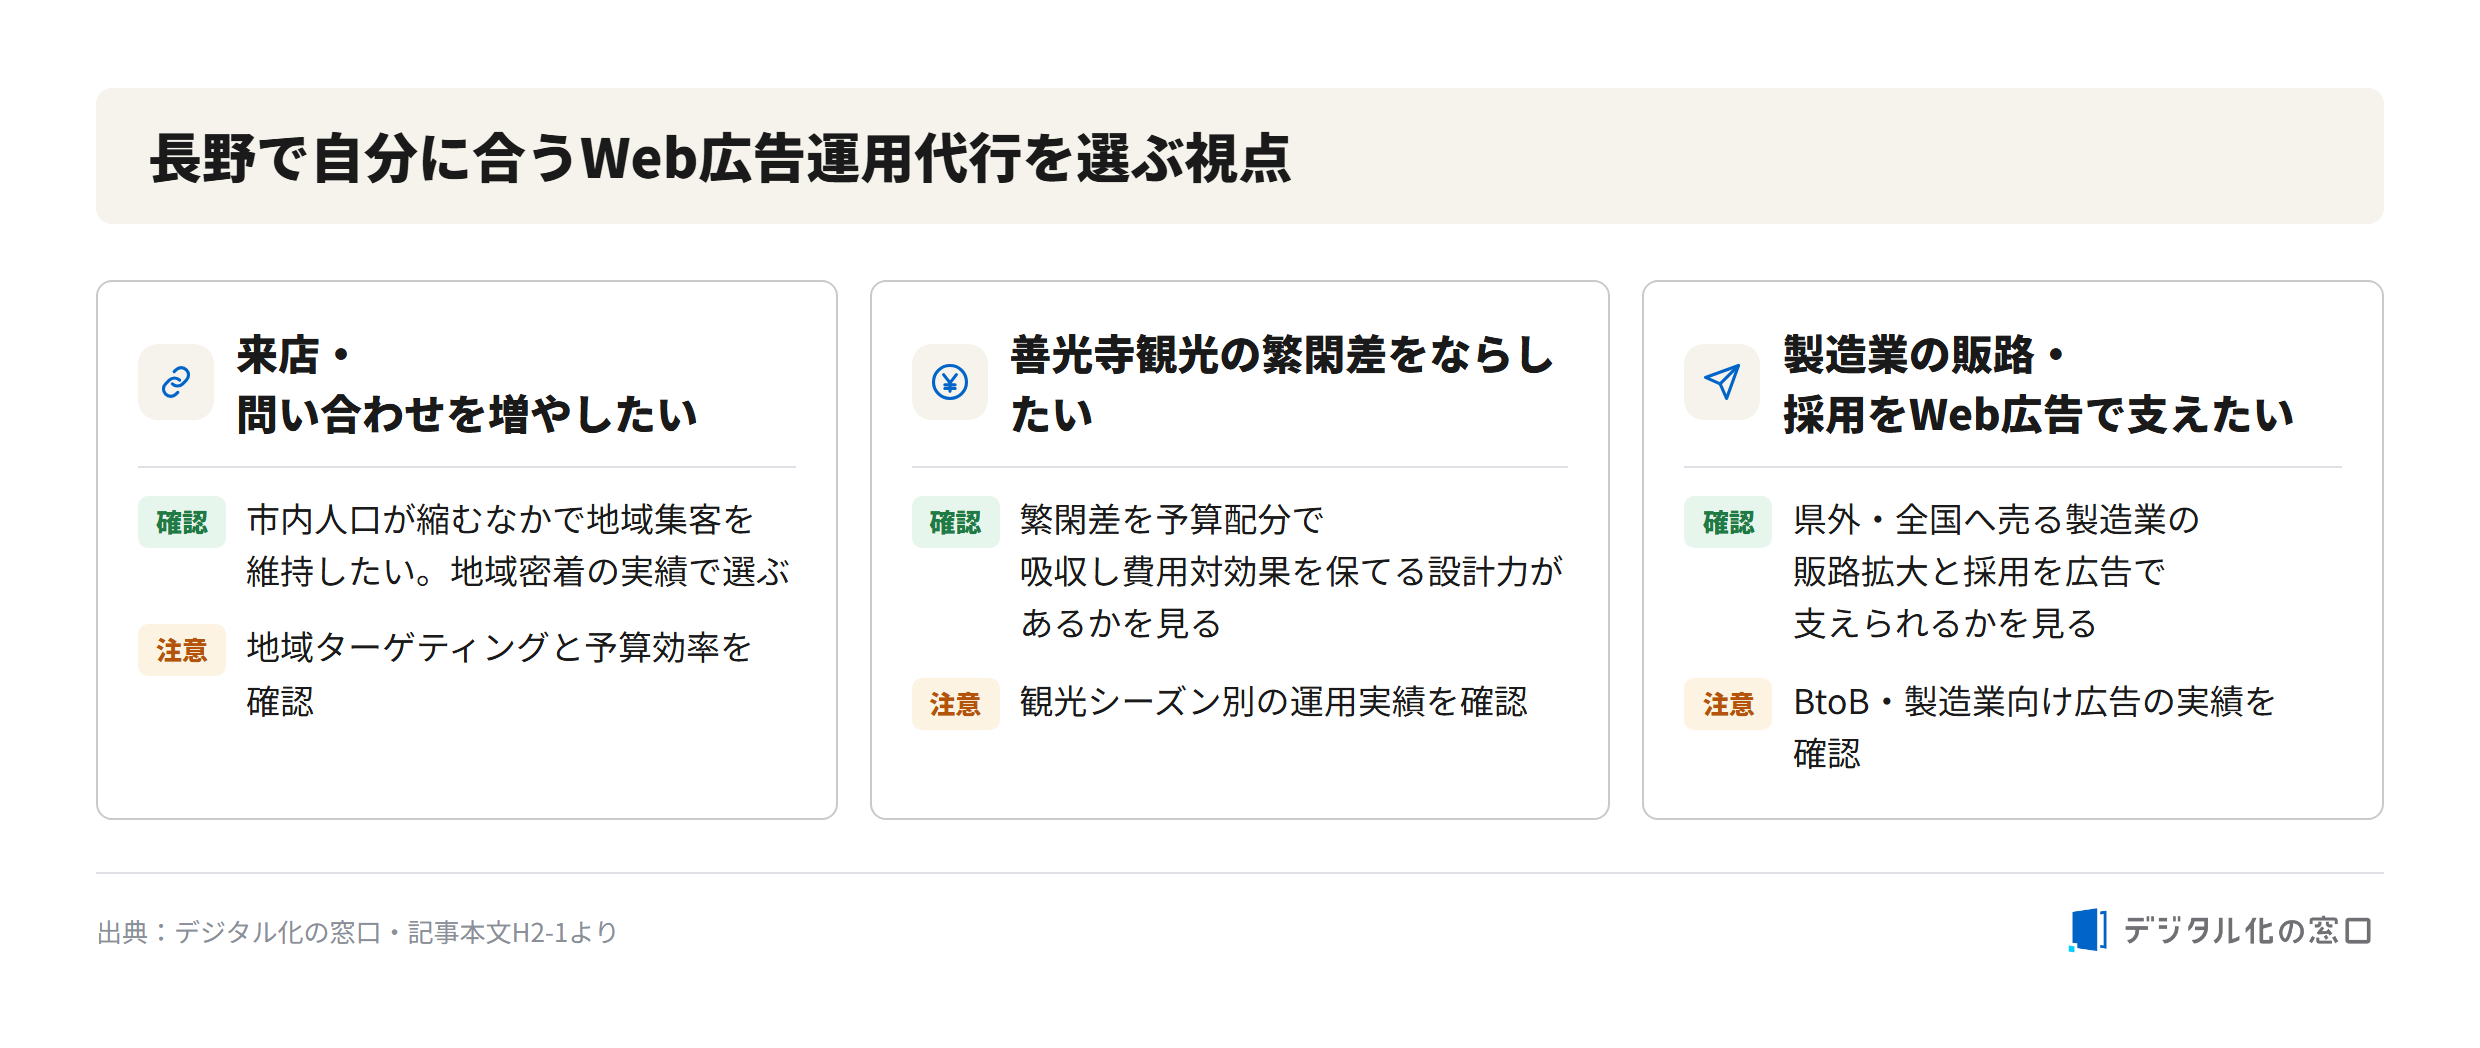Click text BtoB・製造業向け広告の実績を確認
This screenshot has width=2480, height=1048.
tap(2034, 727)
